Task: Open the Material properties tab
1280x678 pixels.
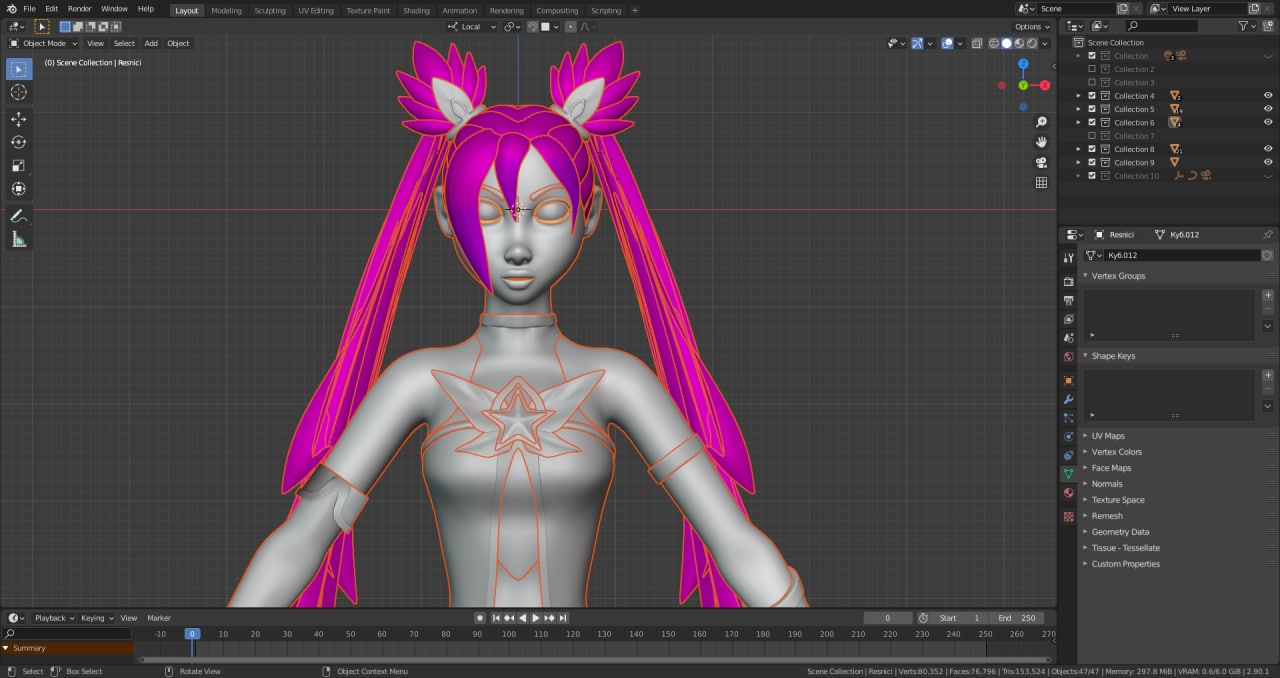Action: tap(1068, 493)
